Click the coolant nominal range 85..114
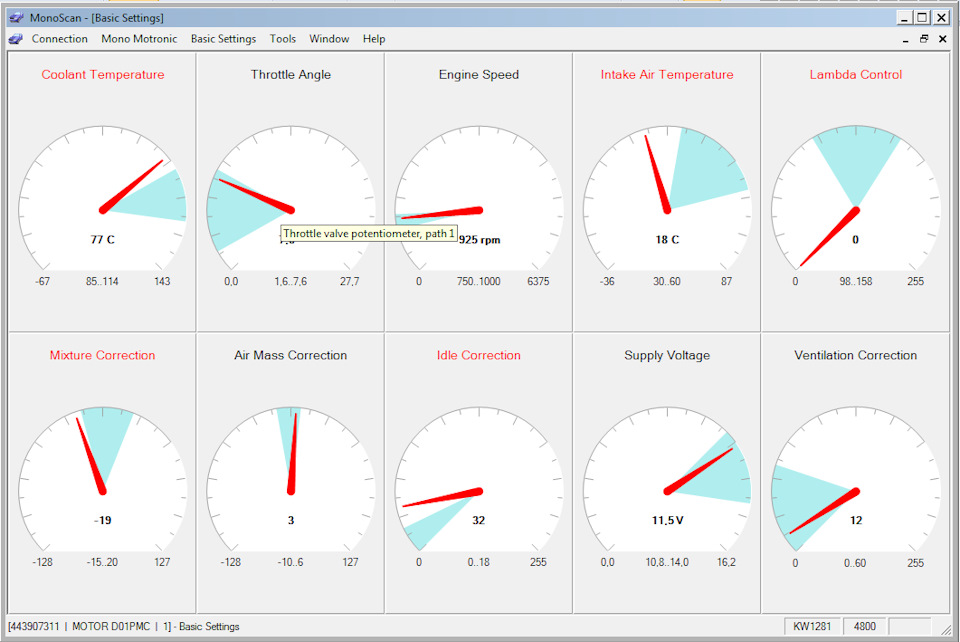Viewport: 960px width, 642px height. (x=102, y=282)
